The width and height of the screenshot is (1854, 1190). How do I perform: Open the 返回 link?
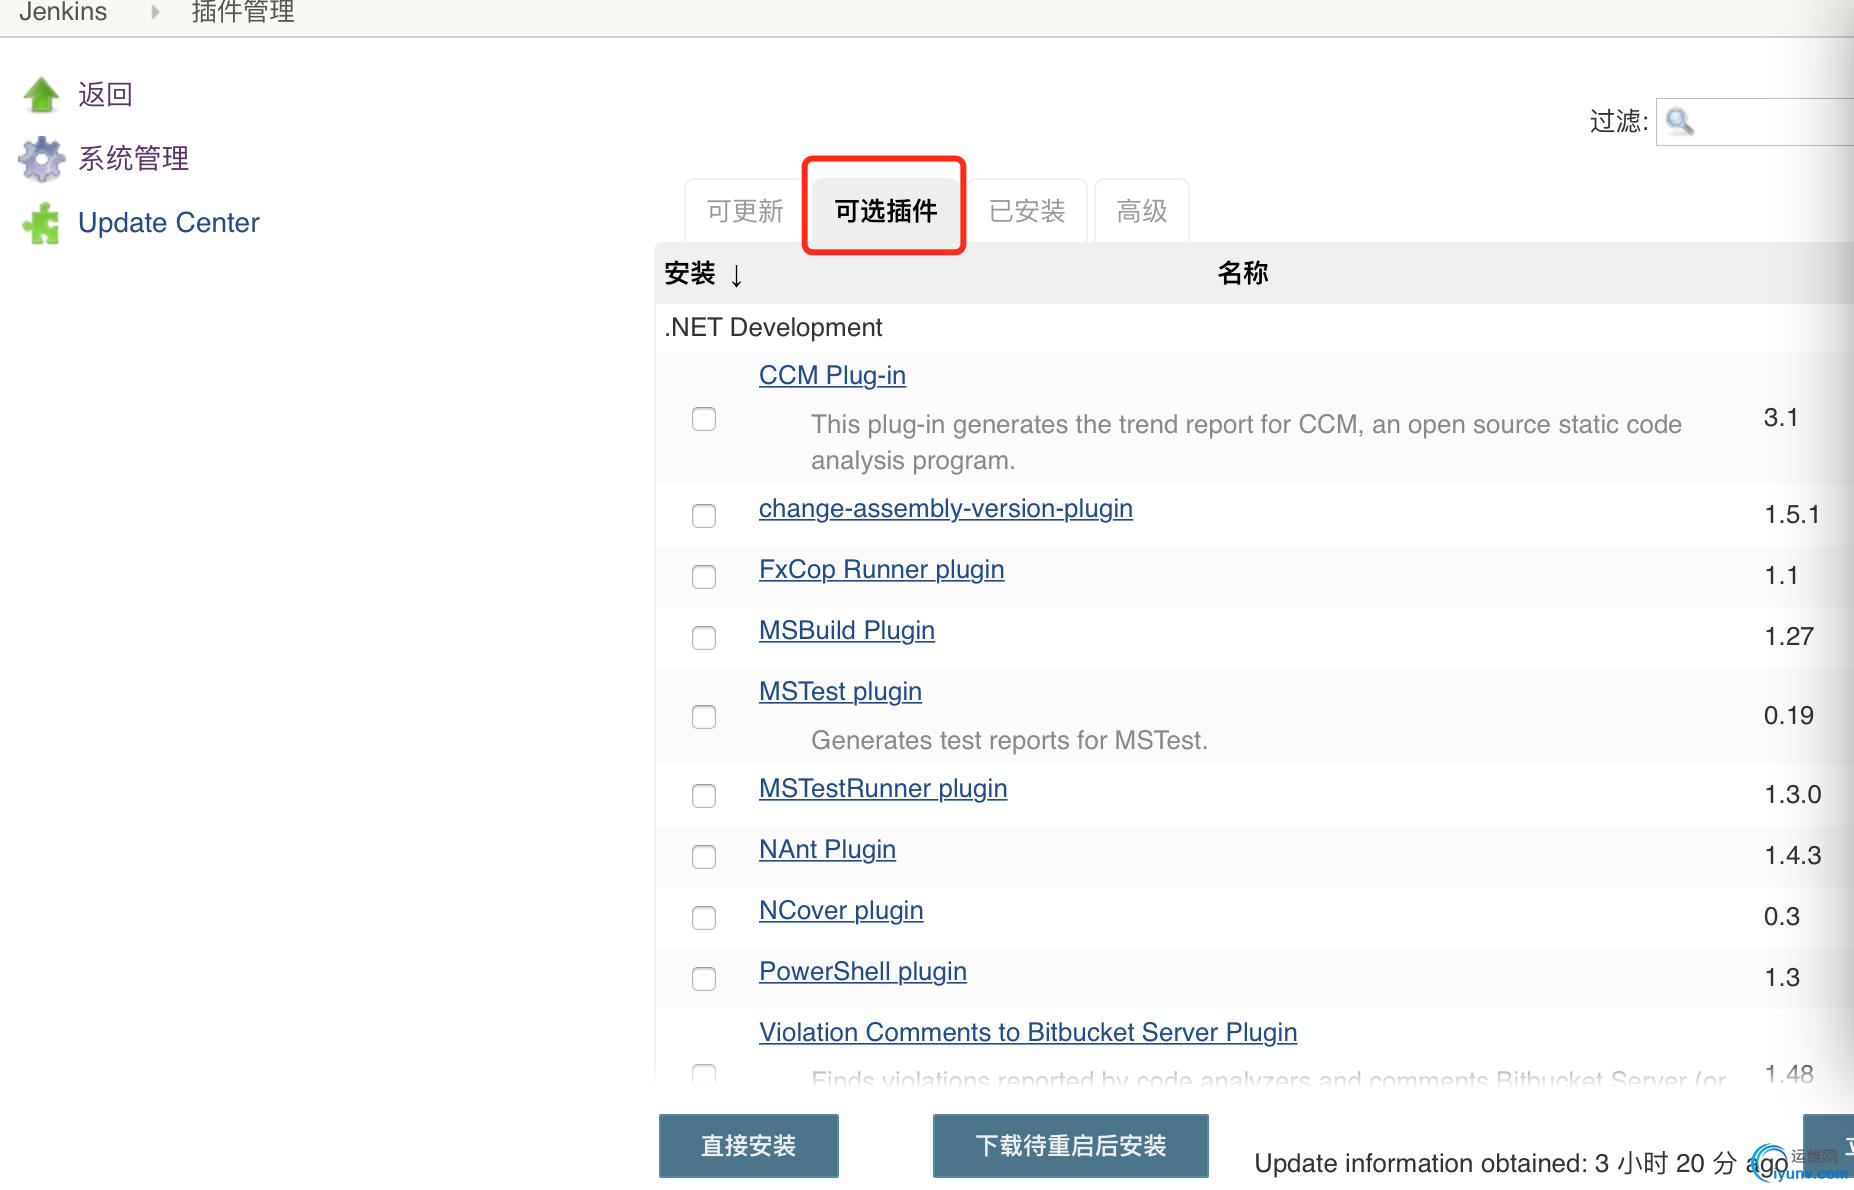[105, 95]
